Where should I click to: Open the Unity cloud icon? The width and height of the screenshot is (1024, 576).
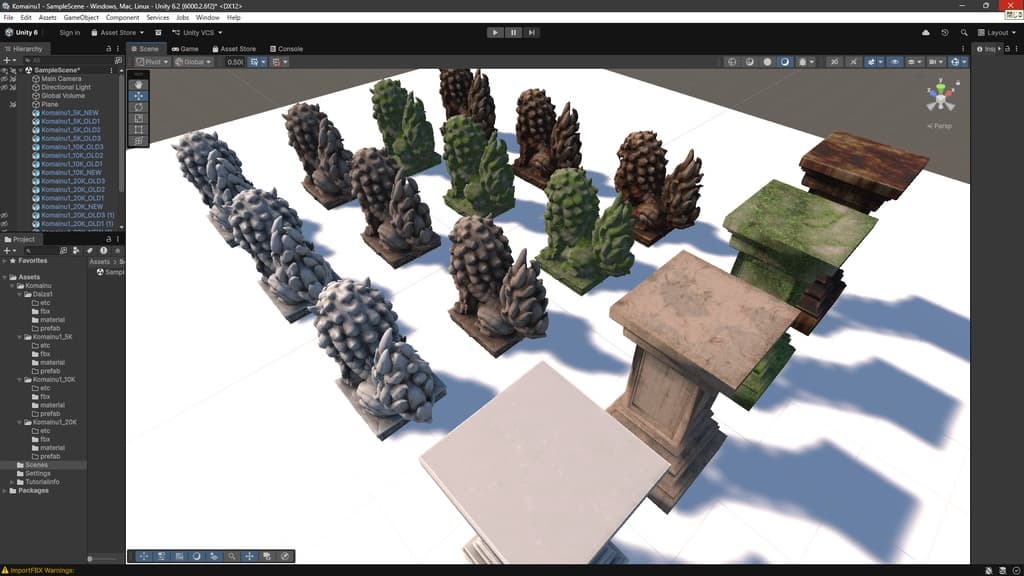click(925, 32)
